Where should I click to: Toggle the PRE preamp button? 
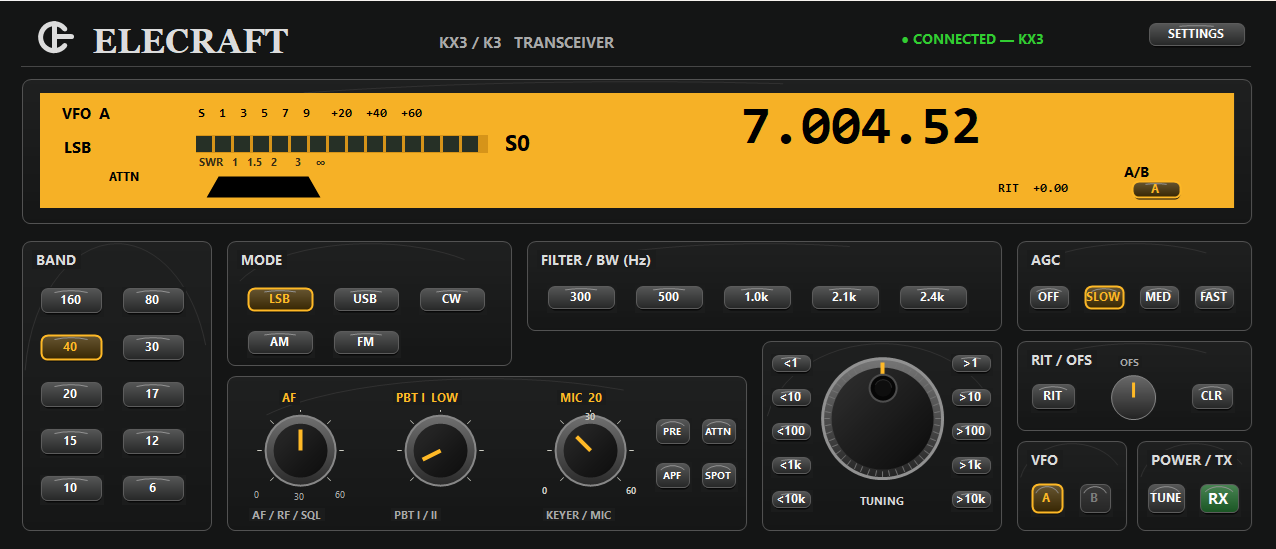(673, 432)
